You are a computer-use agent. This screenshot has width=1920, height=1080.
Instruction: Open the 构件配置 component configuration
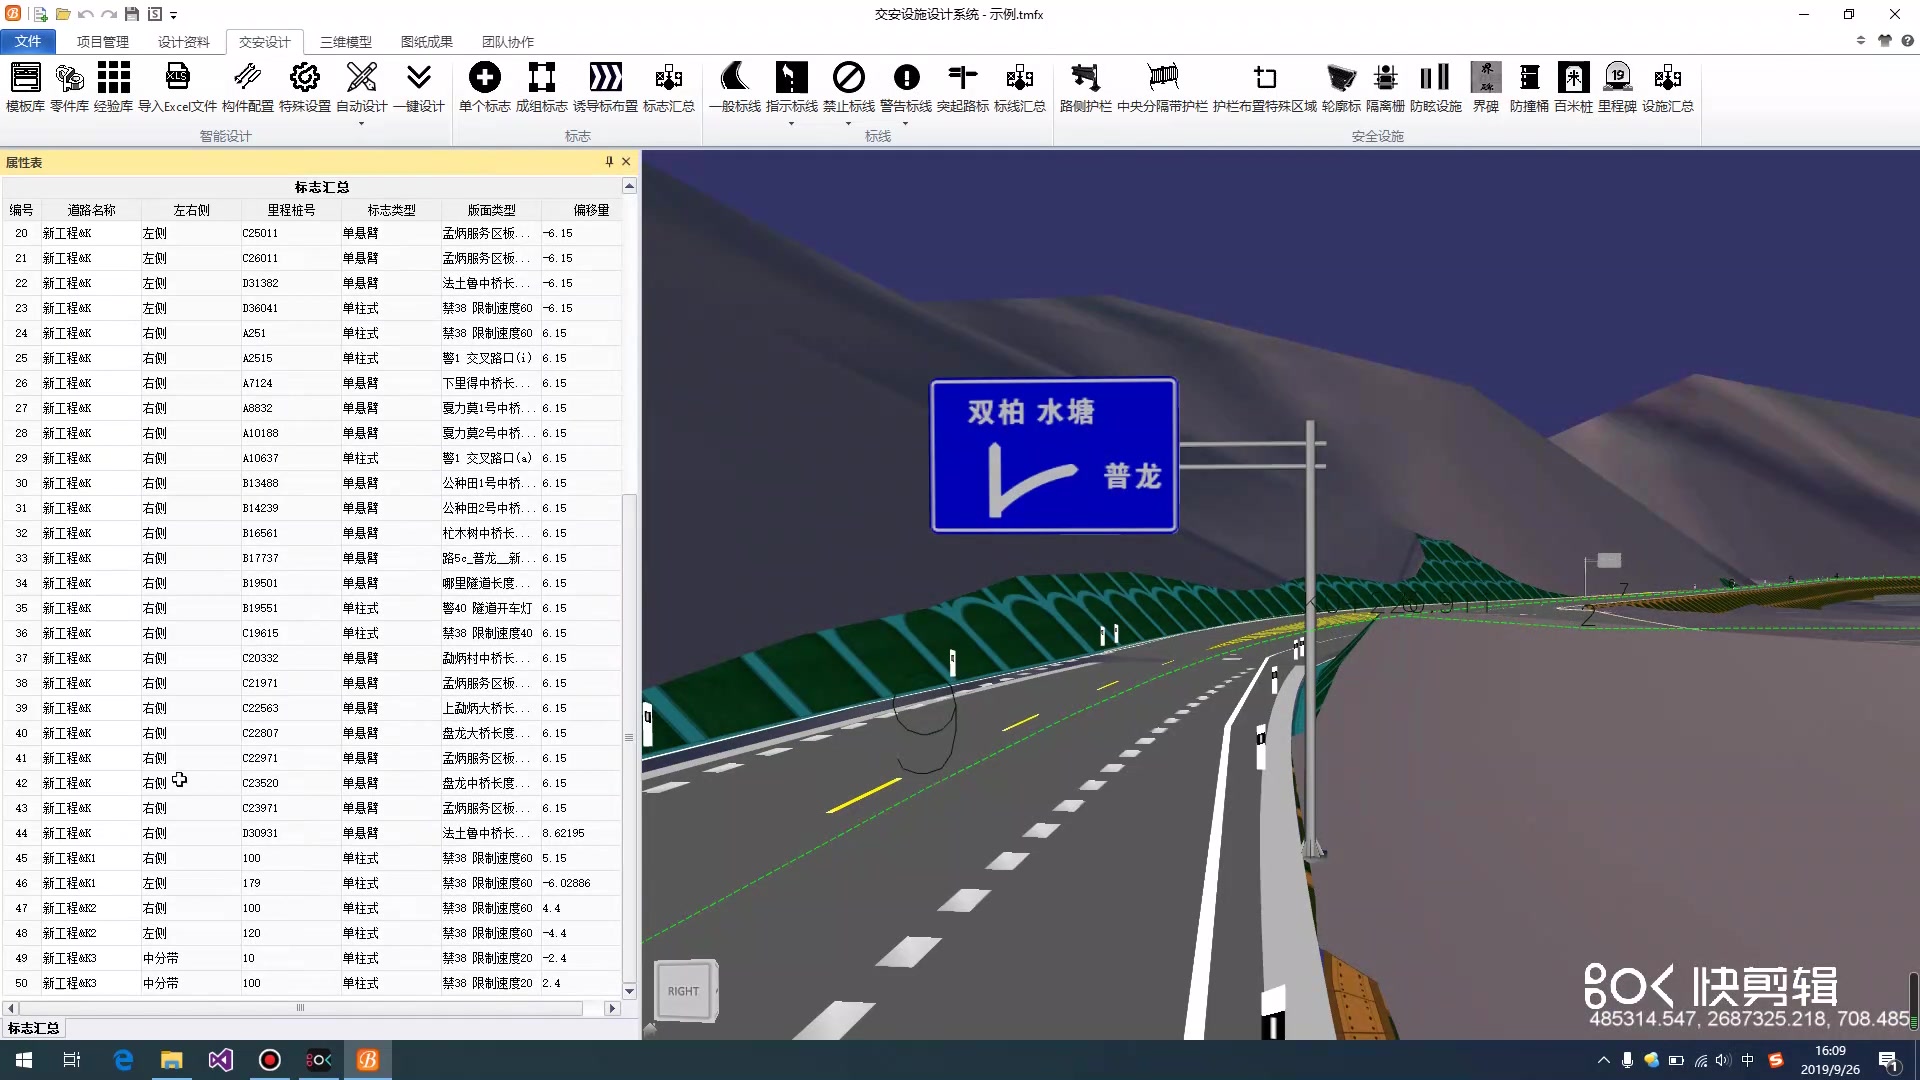click(247, 90)
